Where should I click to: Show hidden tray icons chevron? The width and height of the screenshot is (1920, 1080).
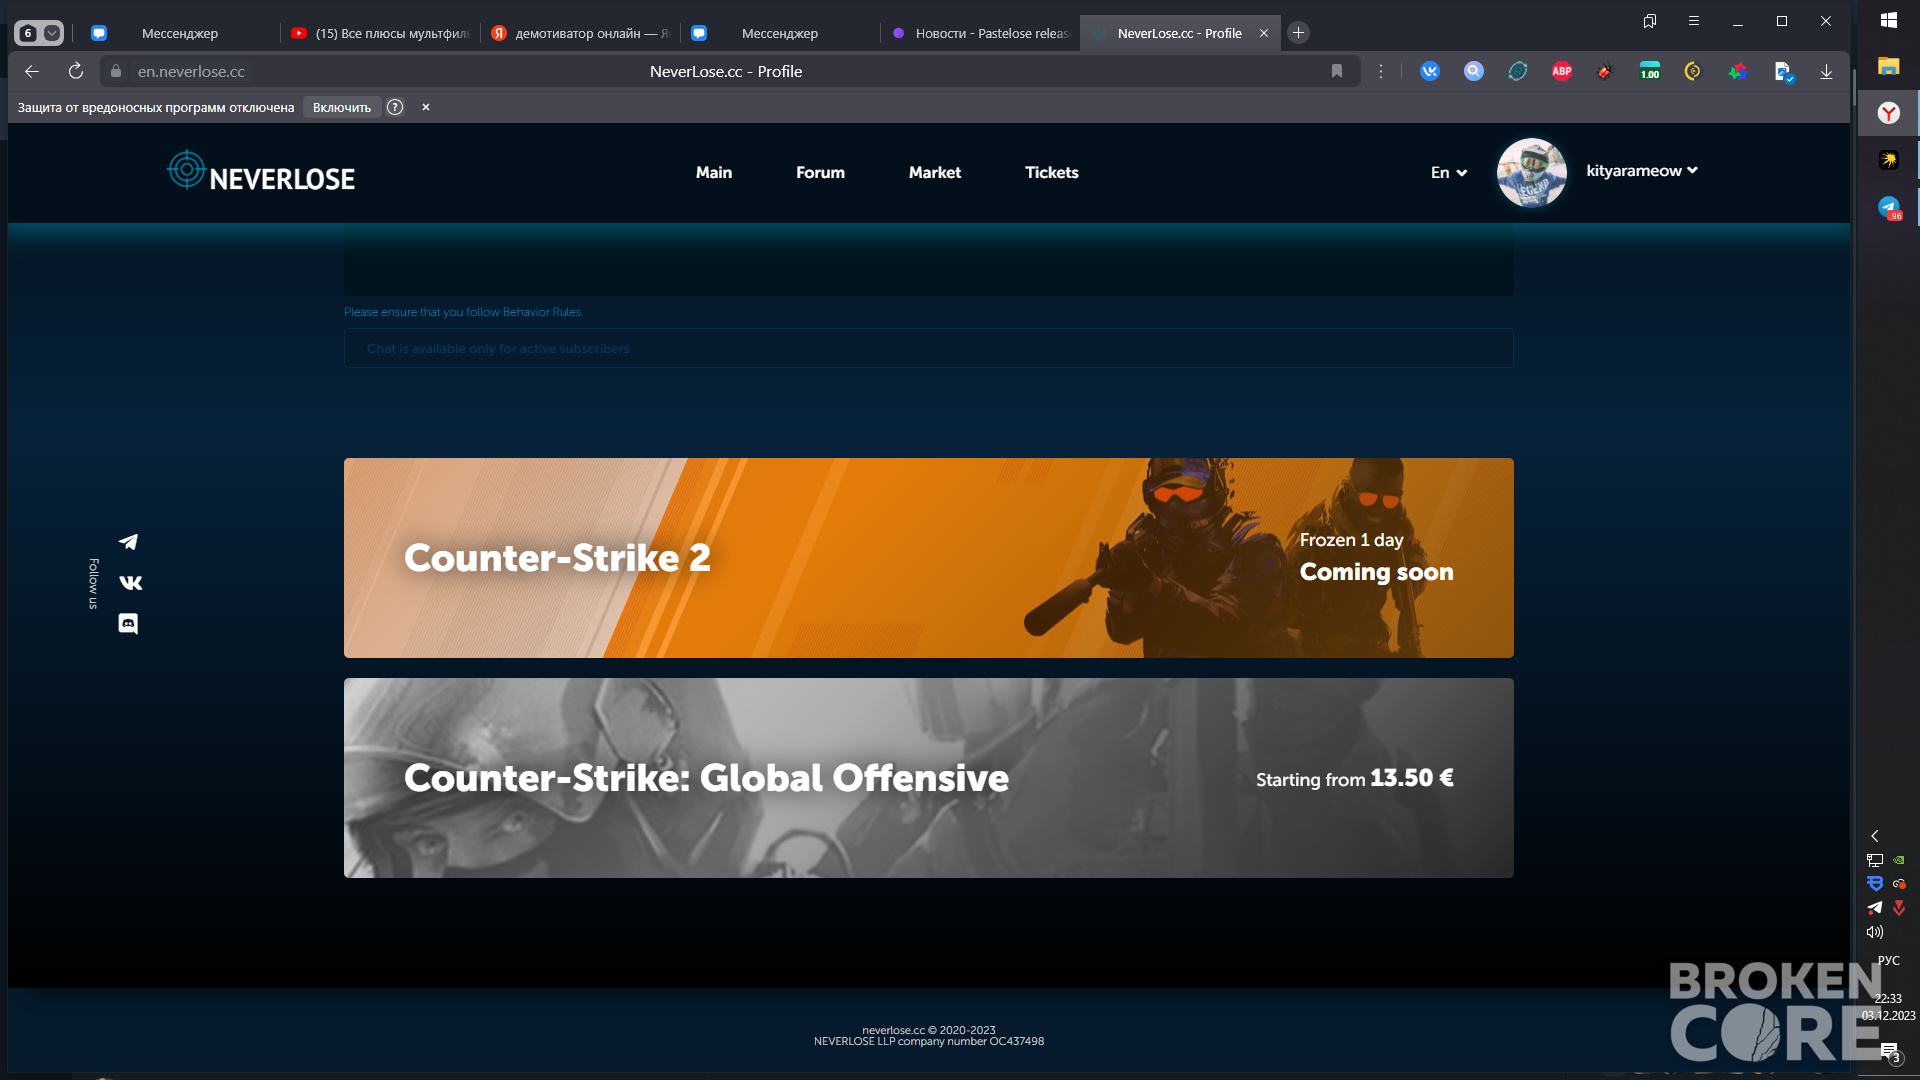1875,836
